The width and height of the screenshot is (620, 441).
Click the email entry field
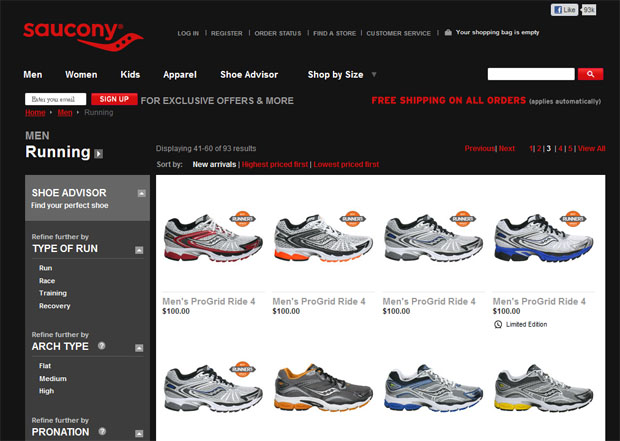55,99
